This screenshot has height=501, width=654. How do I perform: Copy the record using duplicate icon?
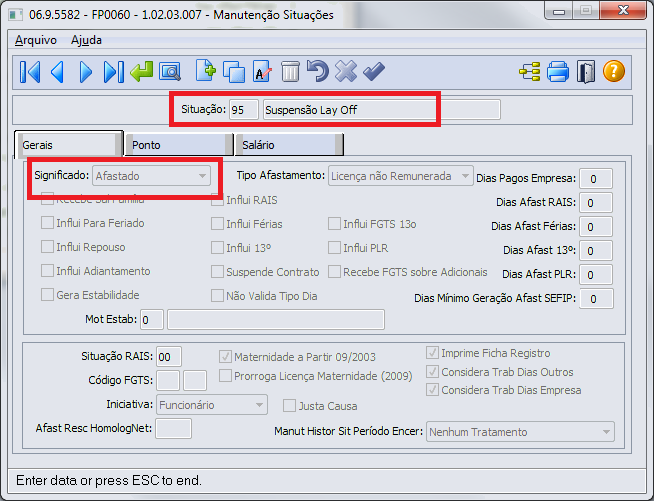[234, 72]
